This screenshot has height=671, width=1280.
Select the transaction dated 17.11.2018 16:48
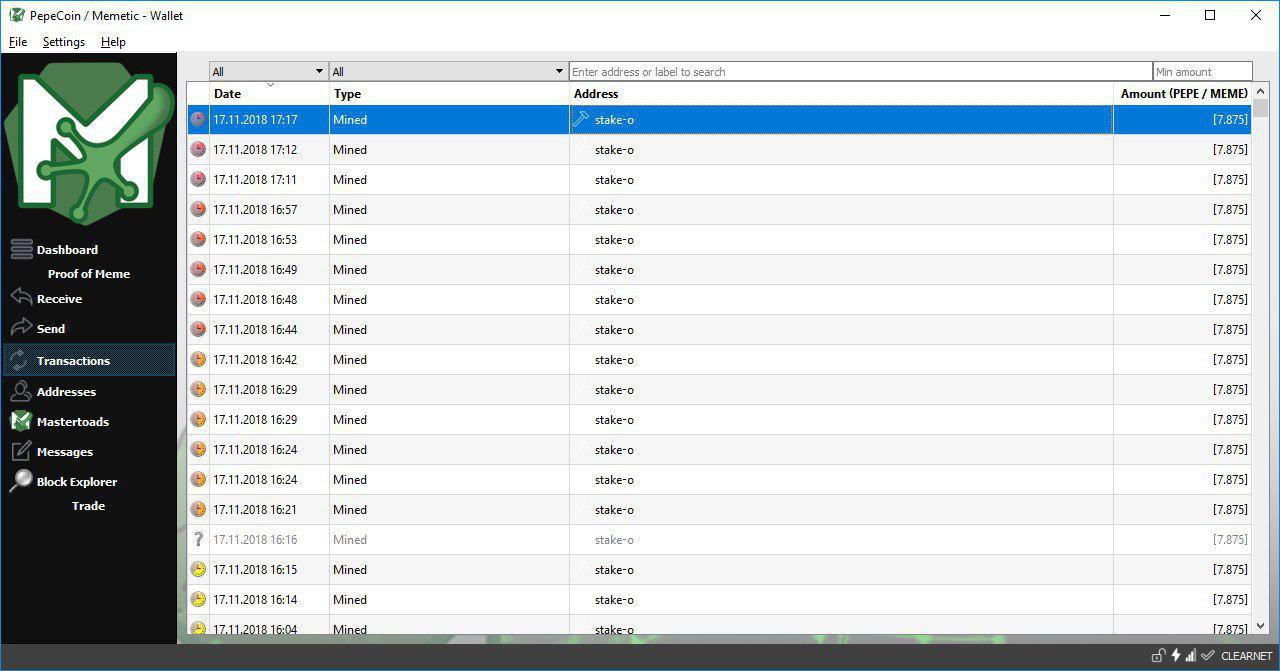[x=719, y=299]
